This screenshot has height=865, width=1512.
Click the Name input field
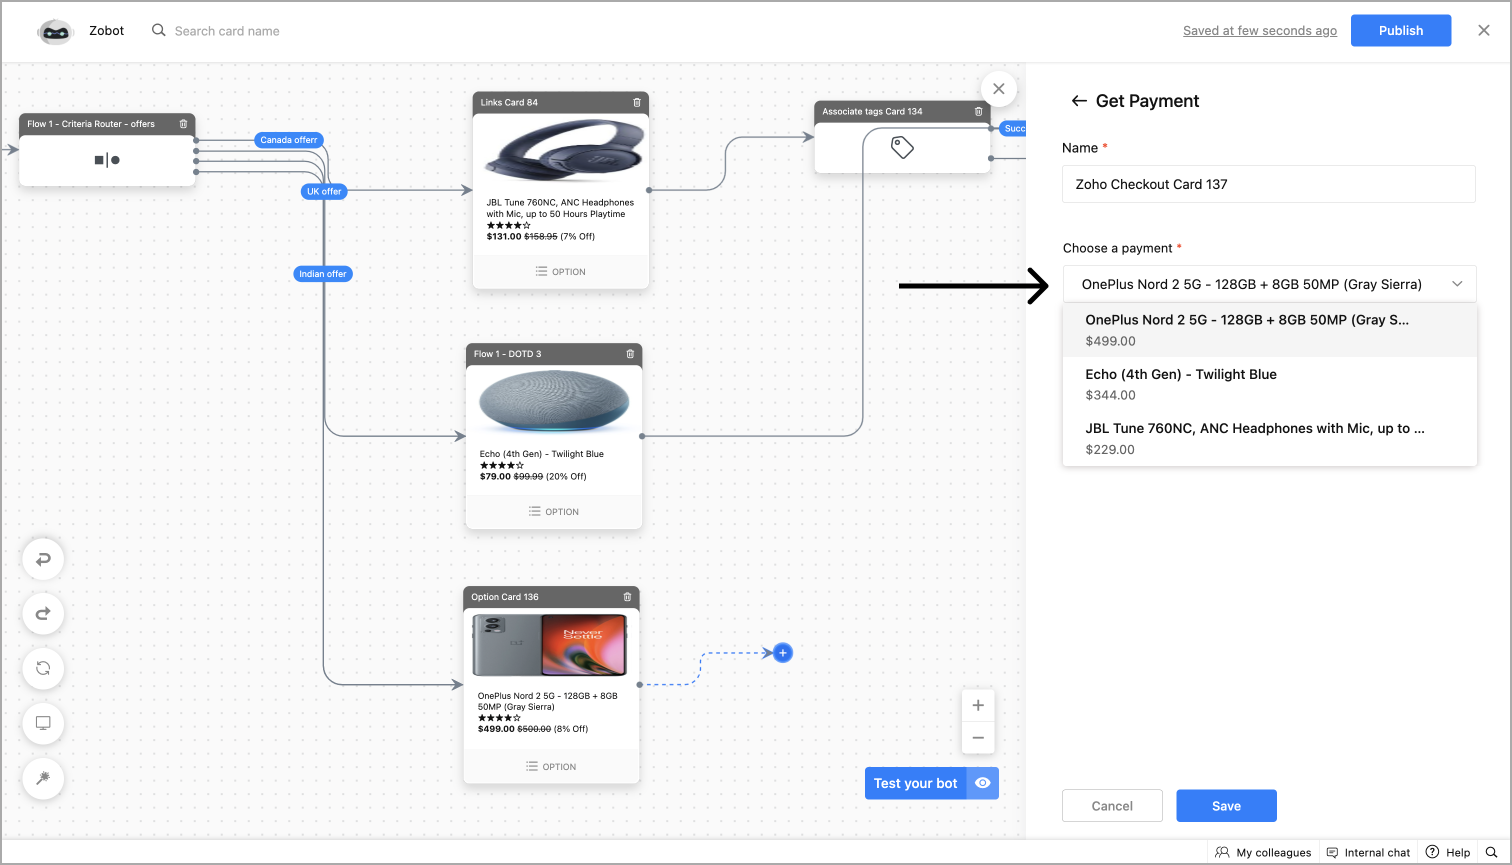coord(1268,184)
